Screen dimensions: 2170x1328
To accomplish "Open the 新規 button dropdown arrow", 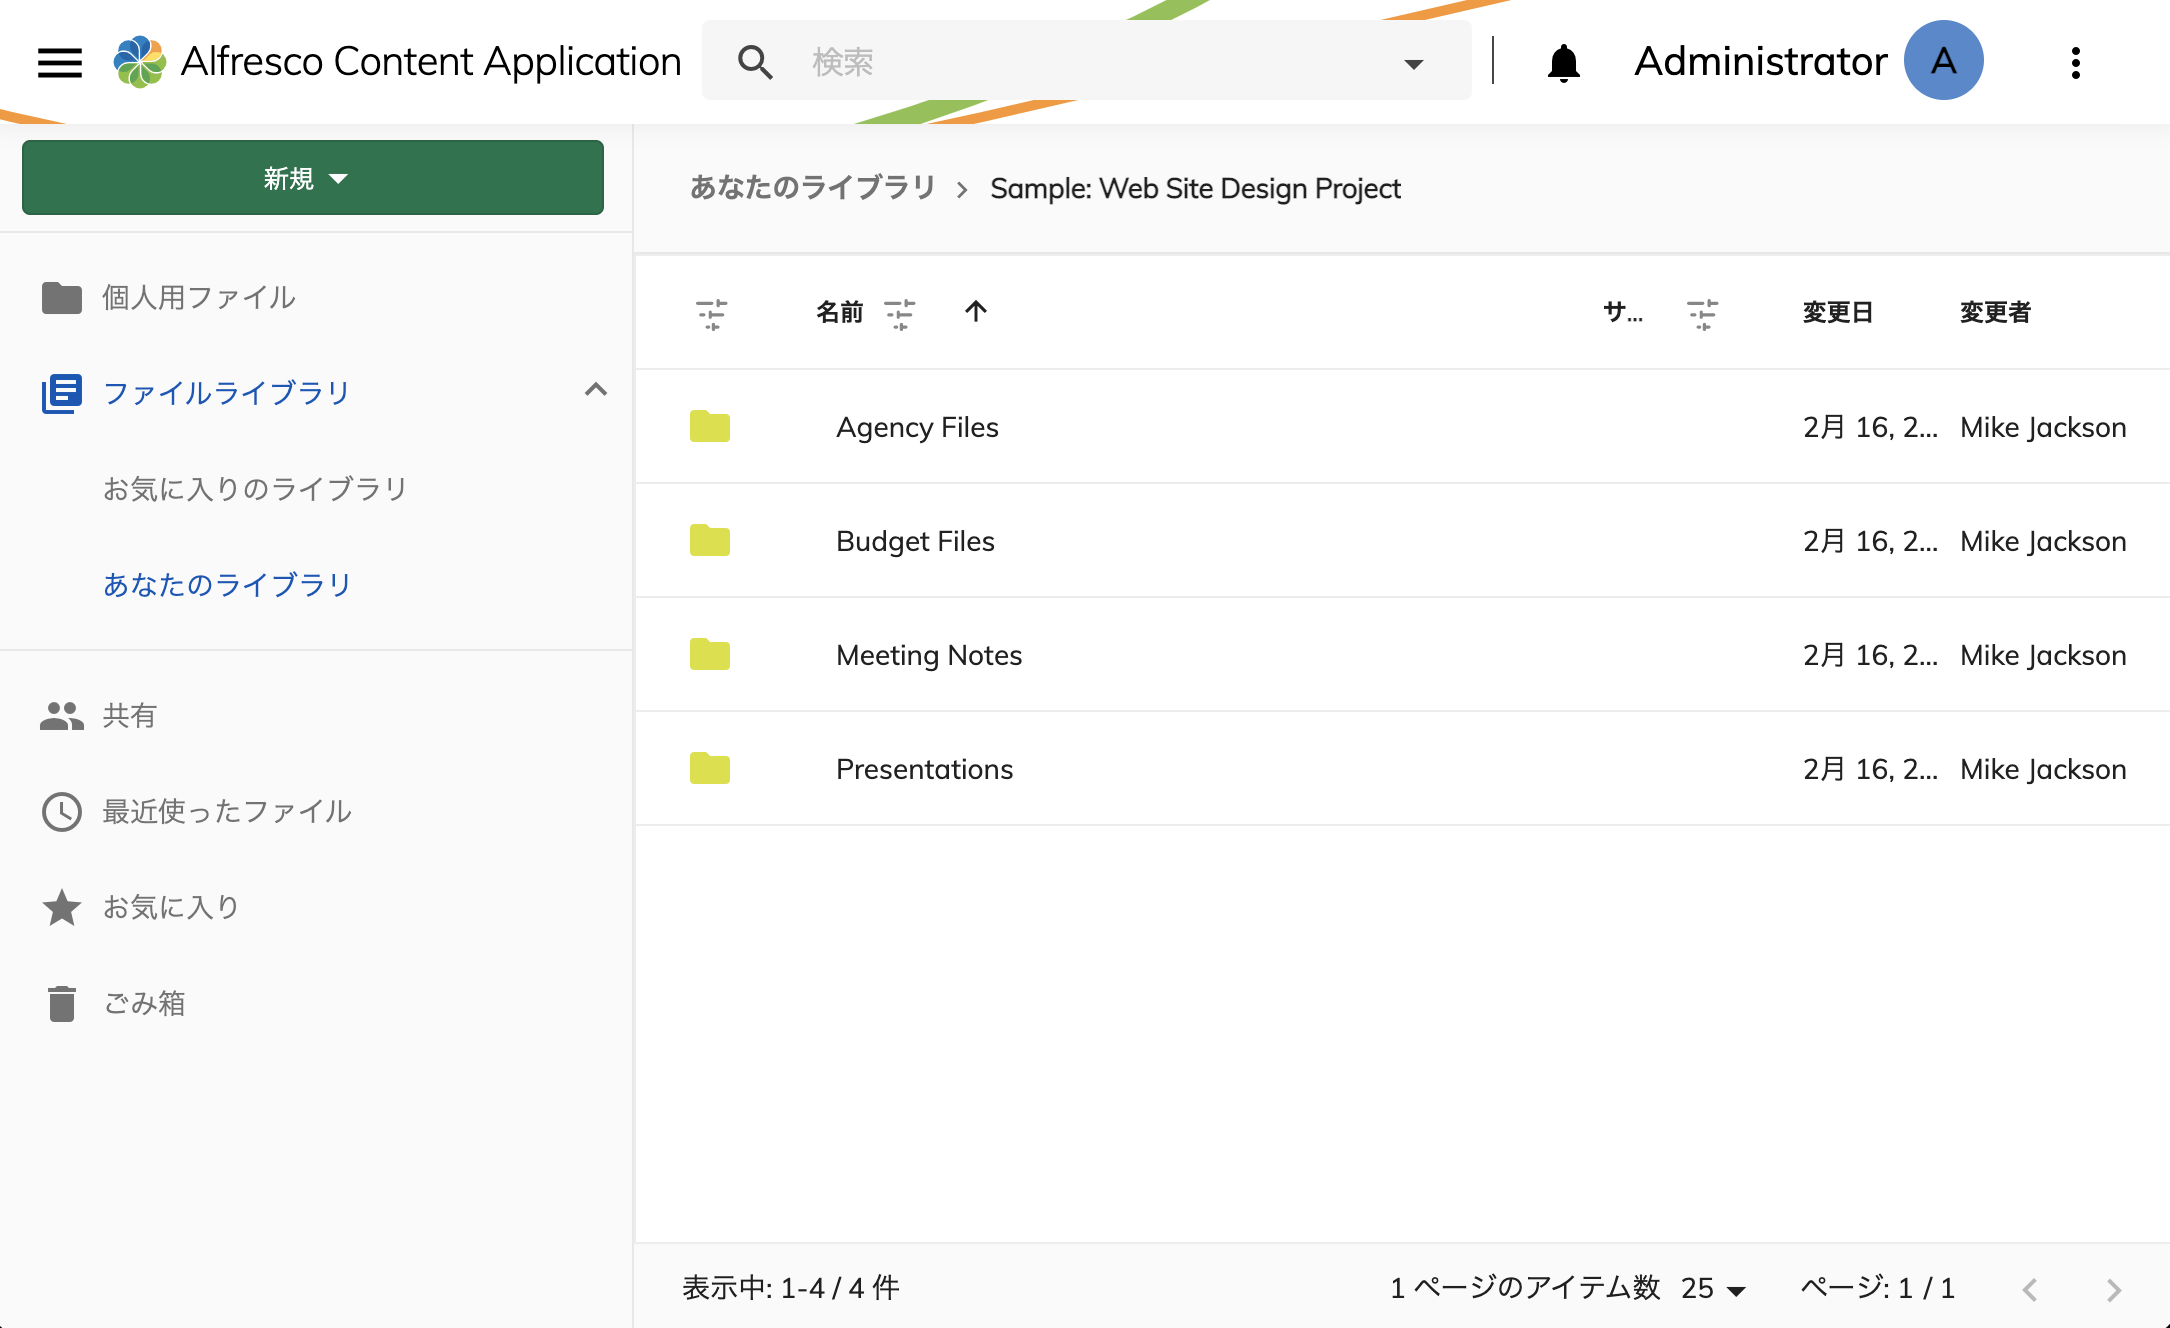I will pyautogui.click(x=340, y=178).
